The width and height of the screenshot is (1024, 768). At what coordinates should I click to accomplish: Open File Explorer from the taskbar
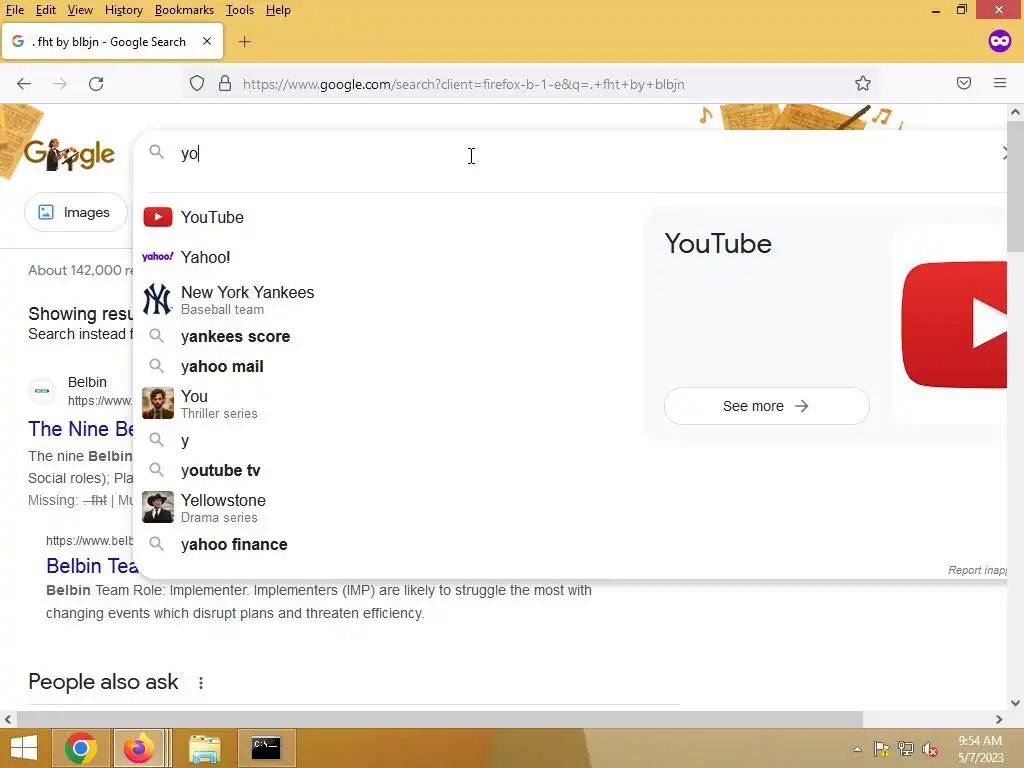[204, 748]
